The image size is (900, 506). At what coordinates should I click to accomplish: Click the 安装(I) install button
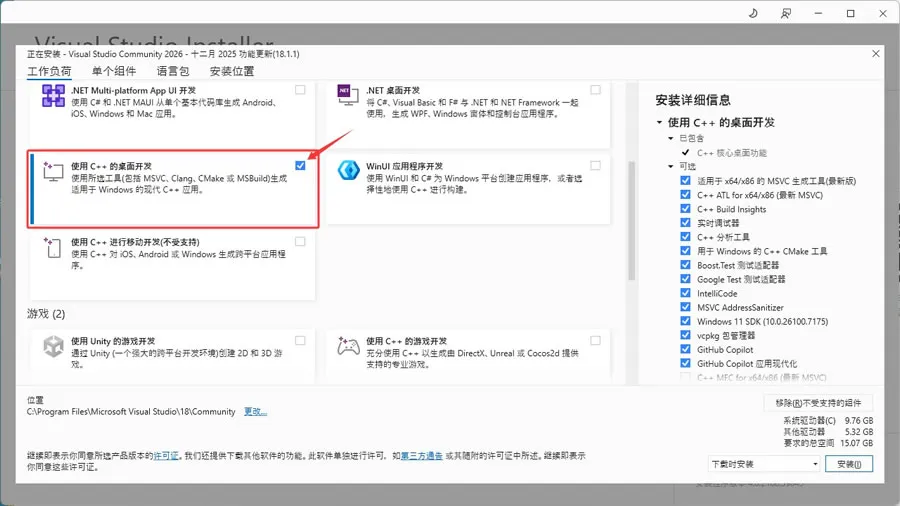tap(849, 464)
